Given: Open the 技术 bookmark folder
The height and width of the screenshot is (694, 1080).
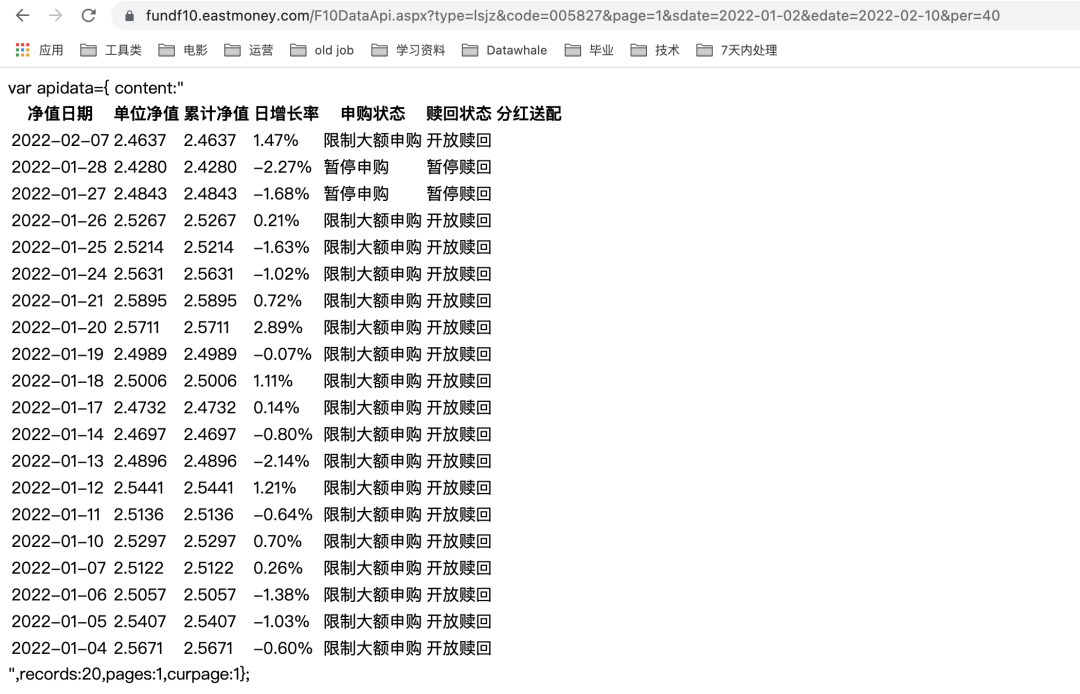Looking at the screenshot, I should click(655, 50).
